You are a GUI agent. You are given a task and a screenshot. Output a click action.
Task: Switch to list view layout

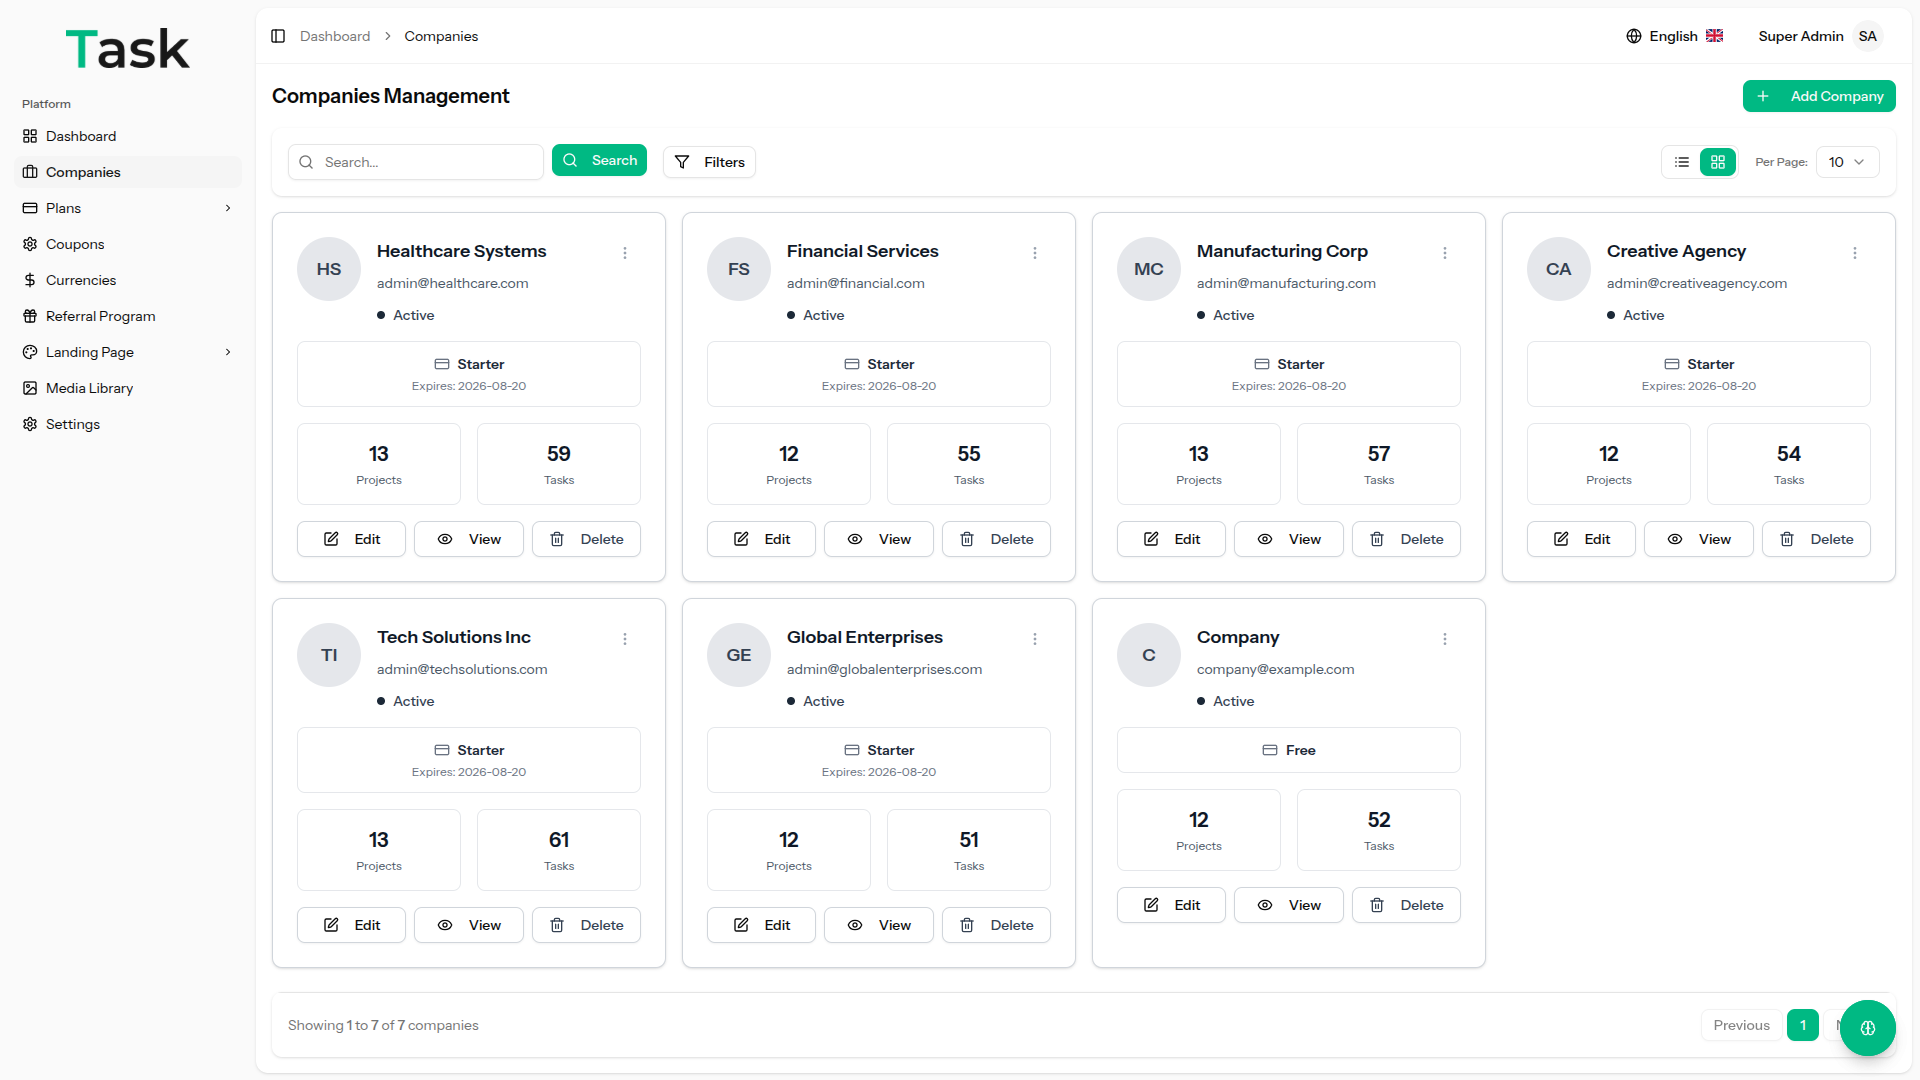tap(1682, 162)
